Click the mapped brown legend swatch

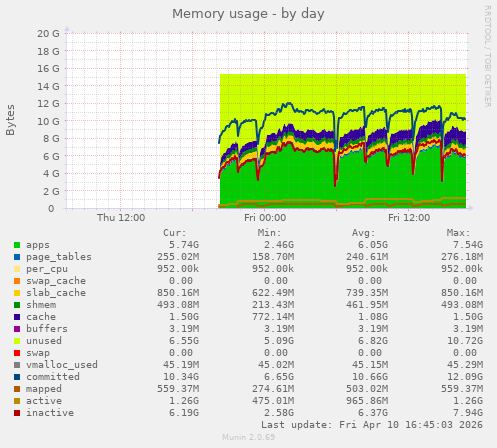[17, 389]
